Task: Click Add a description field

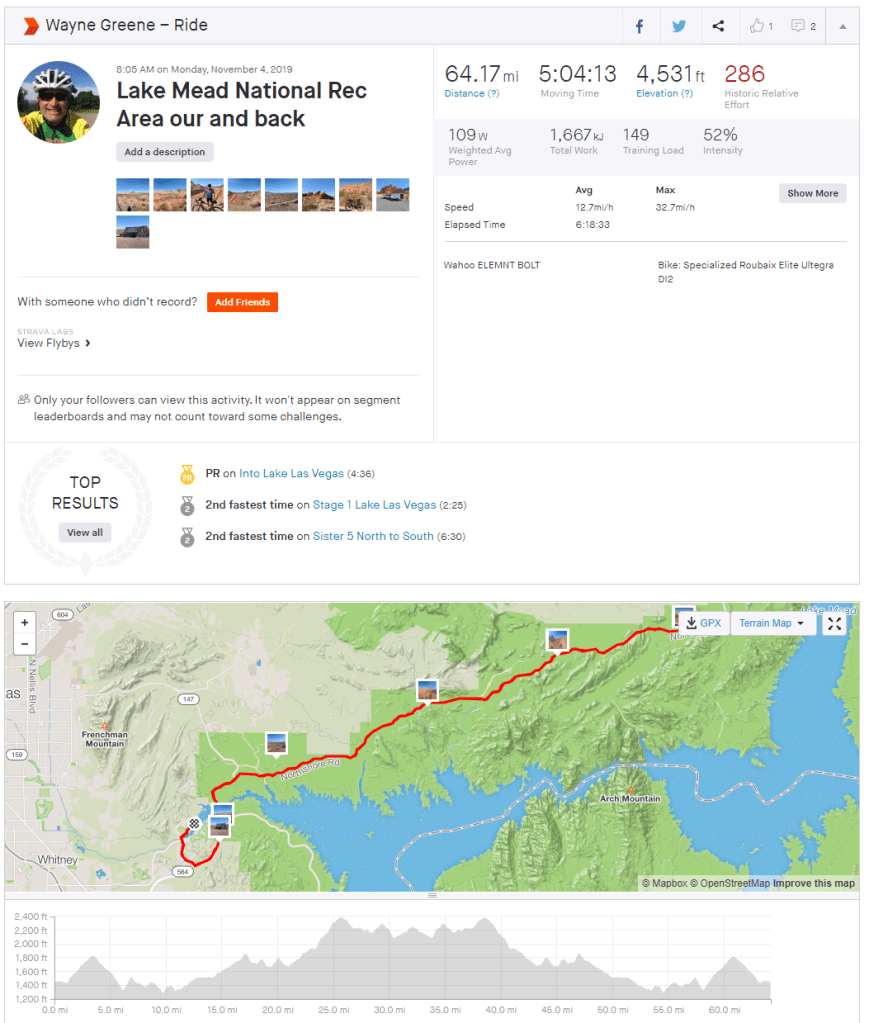Action: click(x=165, y=152)
